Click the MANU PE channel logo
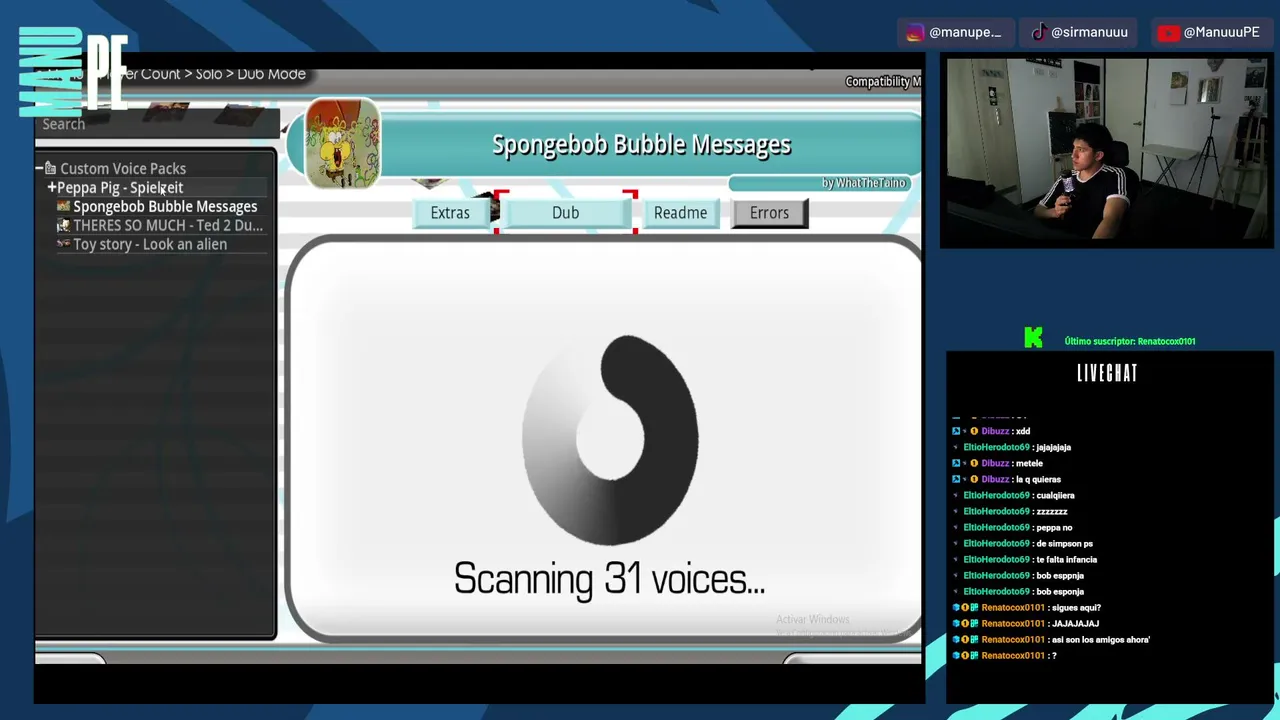 (74, 72)
